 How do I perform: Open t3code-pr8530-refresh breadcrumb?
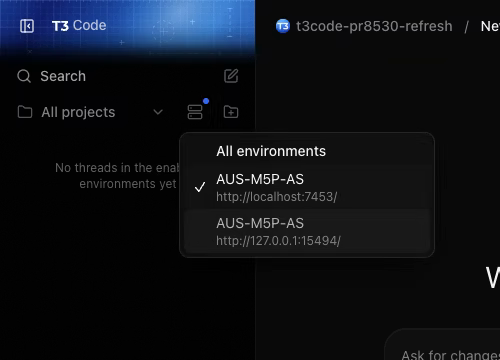[x=374, y=26]
